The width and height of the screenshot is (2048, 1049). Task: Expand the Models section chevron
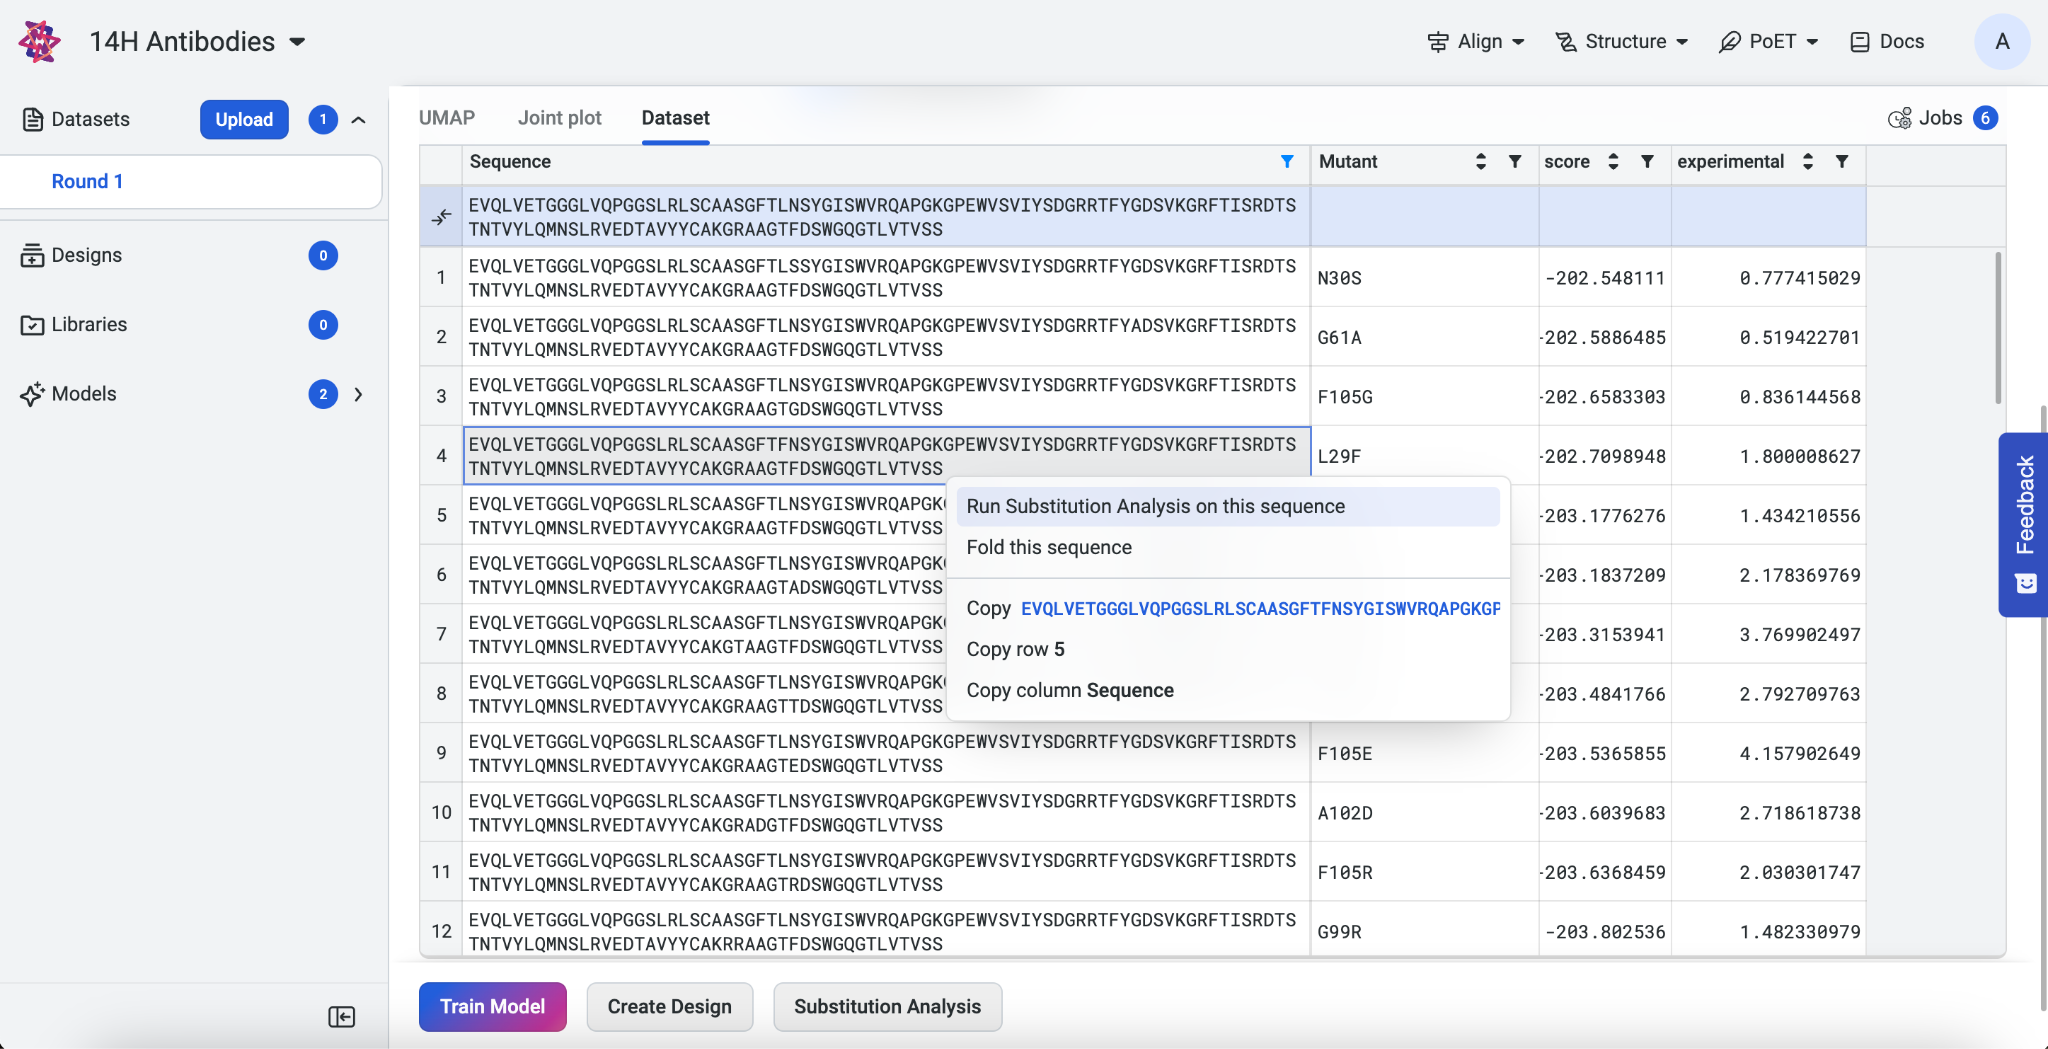359,394
